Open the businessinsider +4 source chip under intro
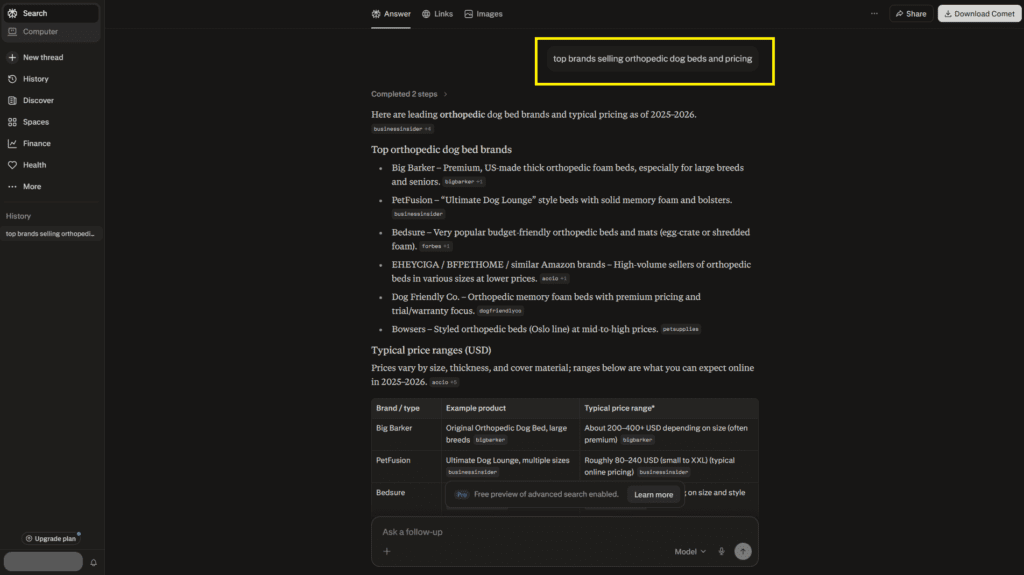The width and height of the screenshot is (1024, 575). (x=402, y=129)
